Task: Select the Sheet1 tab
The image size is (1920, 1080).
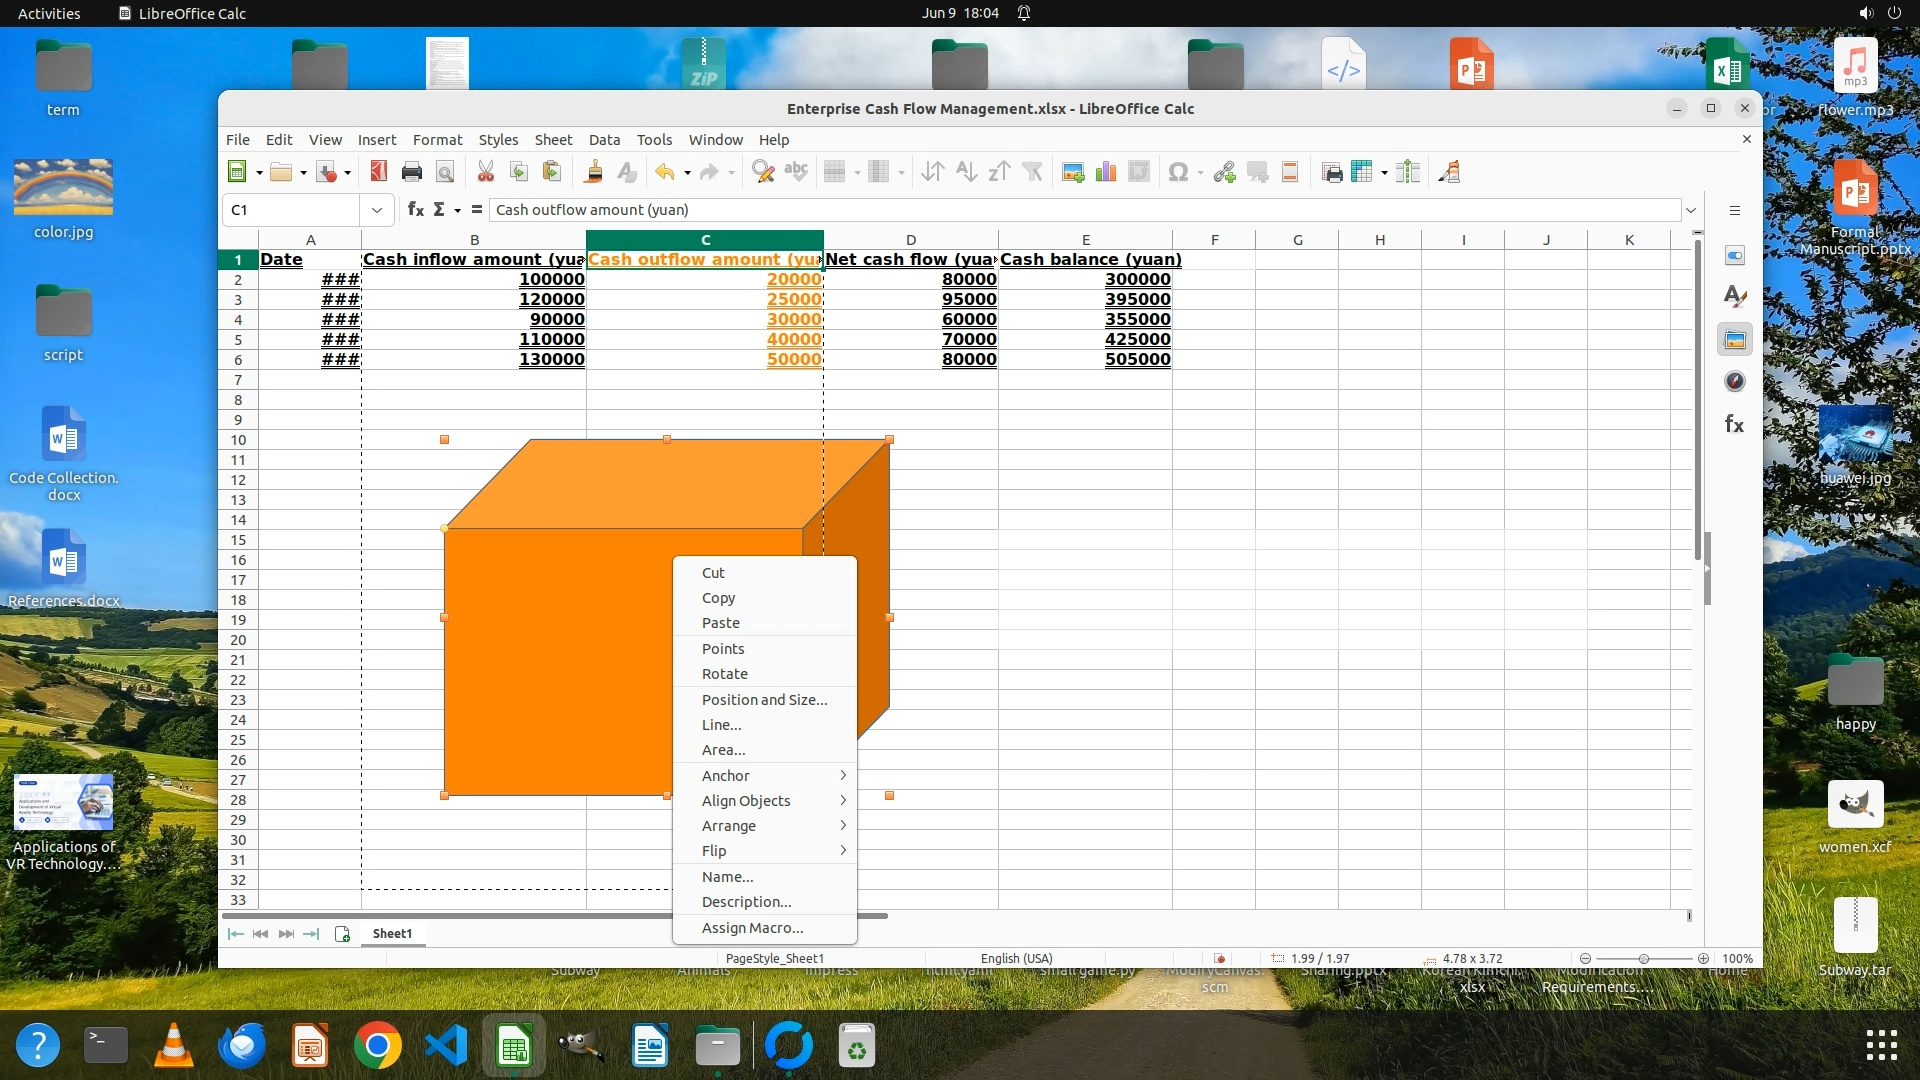Action: (x=392, y=934)
